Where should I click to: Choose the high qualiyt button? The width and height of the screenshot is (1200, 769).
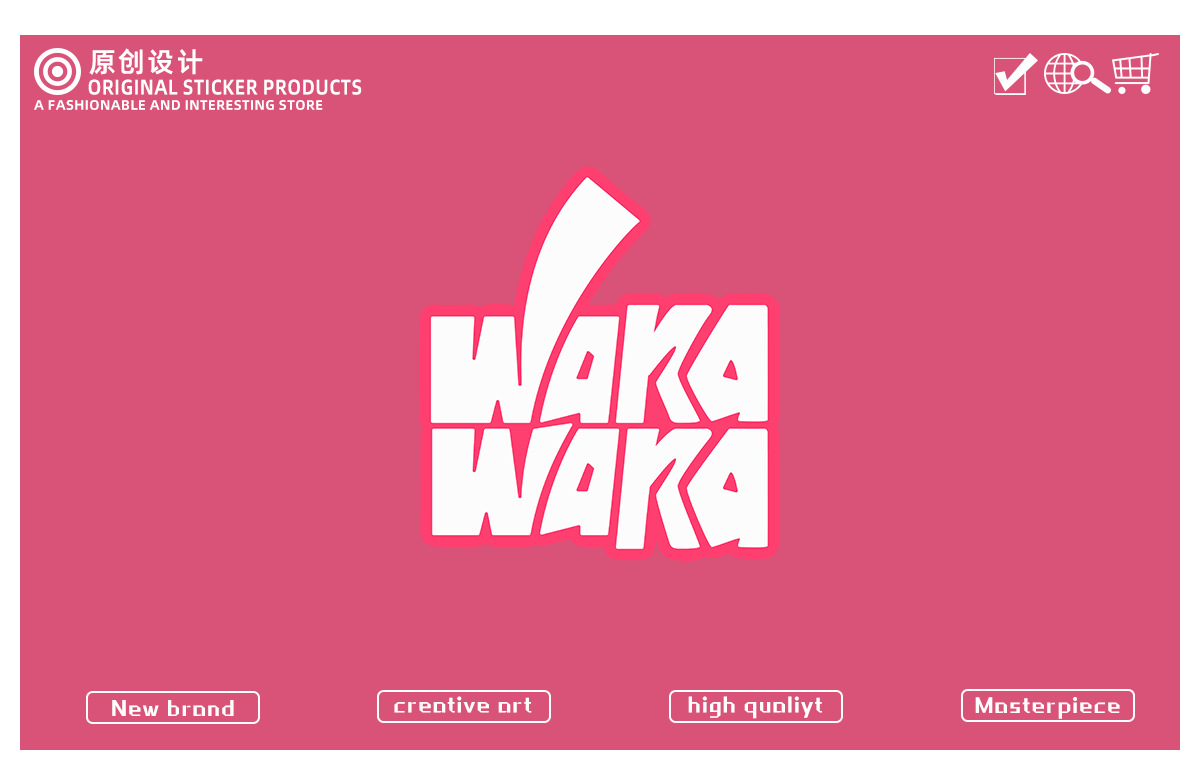756,706
